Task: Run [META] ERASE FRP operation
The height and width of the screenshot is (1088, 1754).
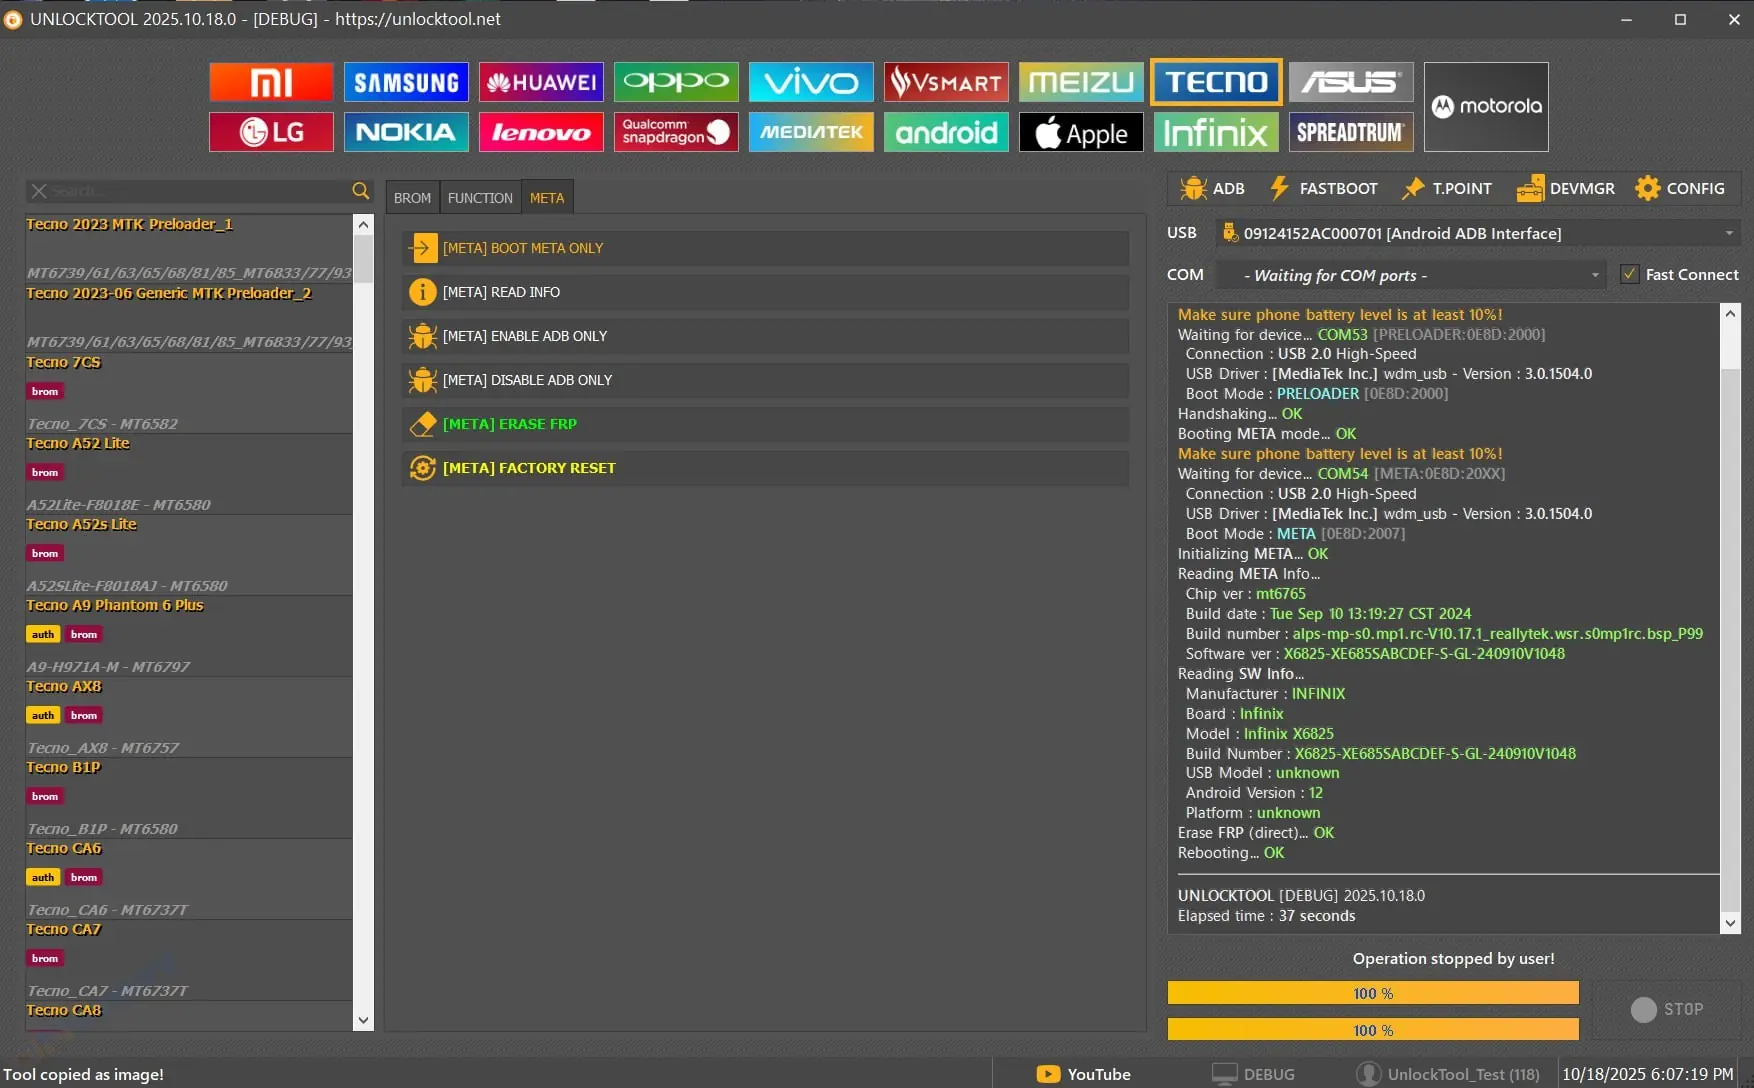Action: tap(764, 423)
